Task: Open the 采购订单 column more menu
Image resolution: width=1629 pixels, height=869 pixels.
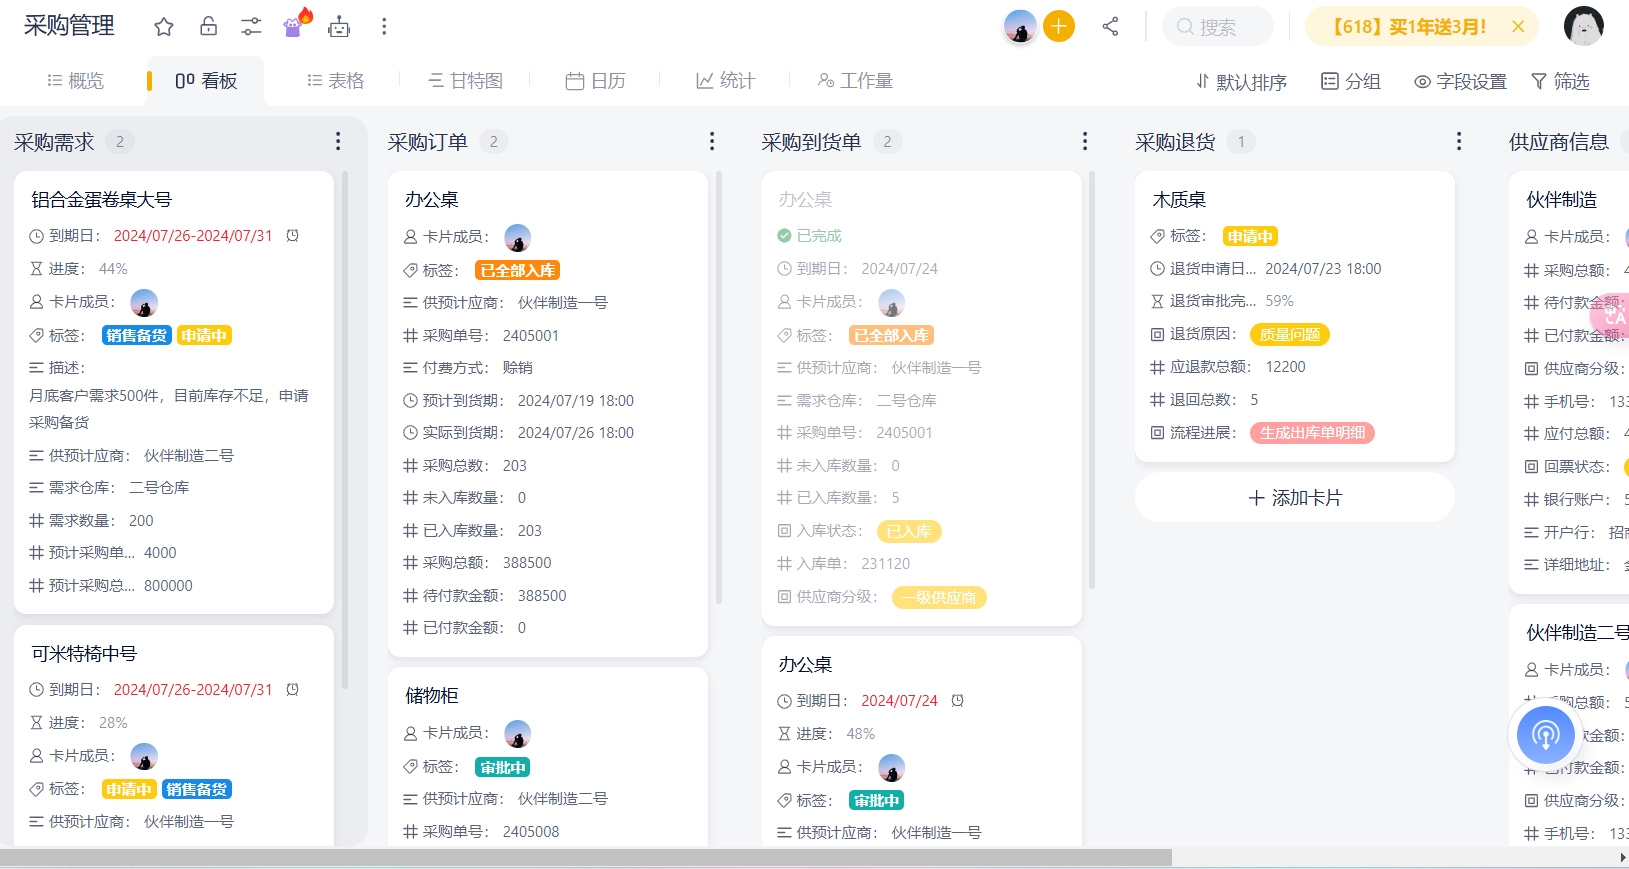Action: 712,142
